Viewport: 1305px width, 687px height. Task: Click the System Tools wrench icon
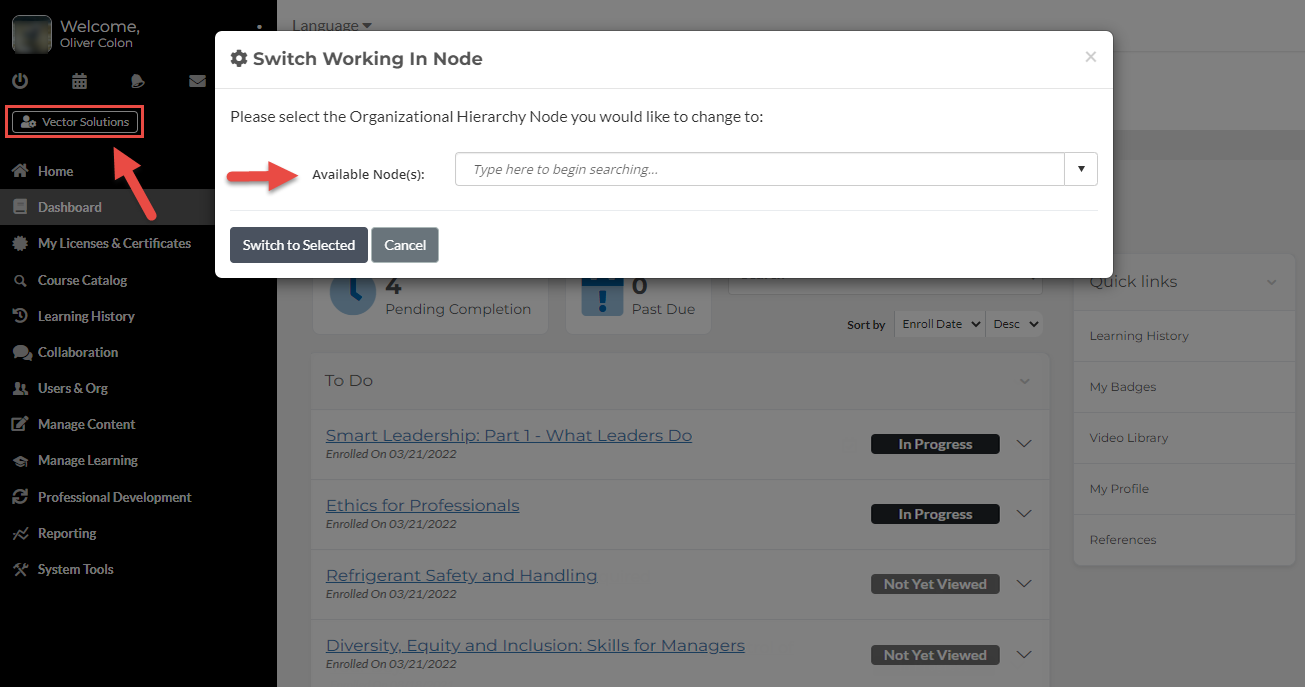[18, 569]
